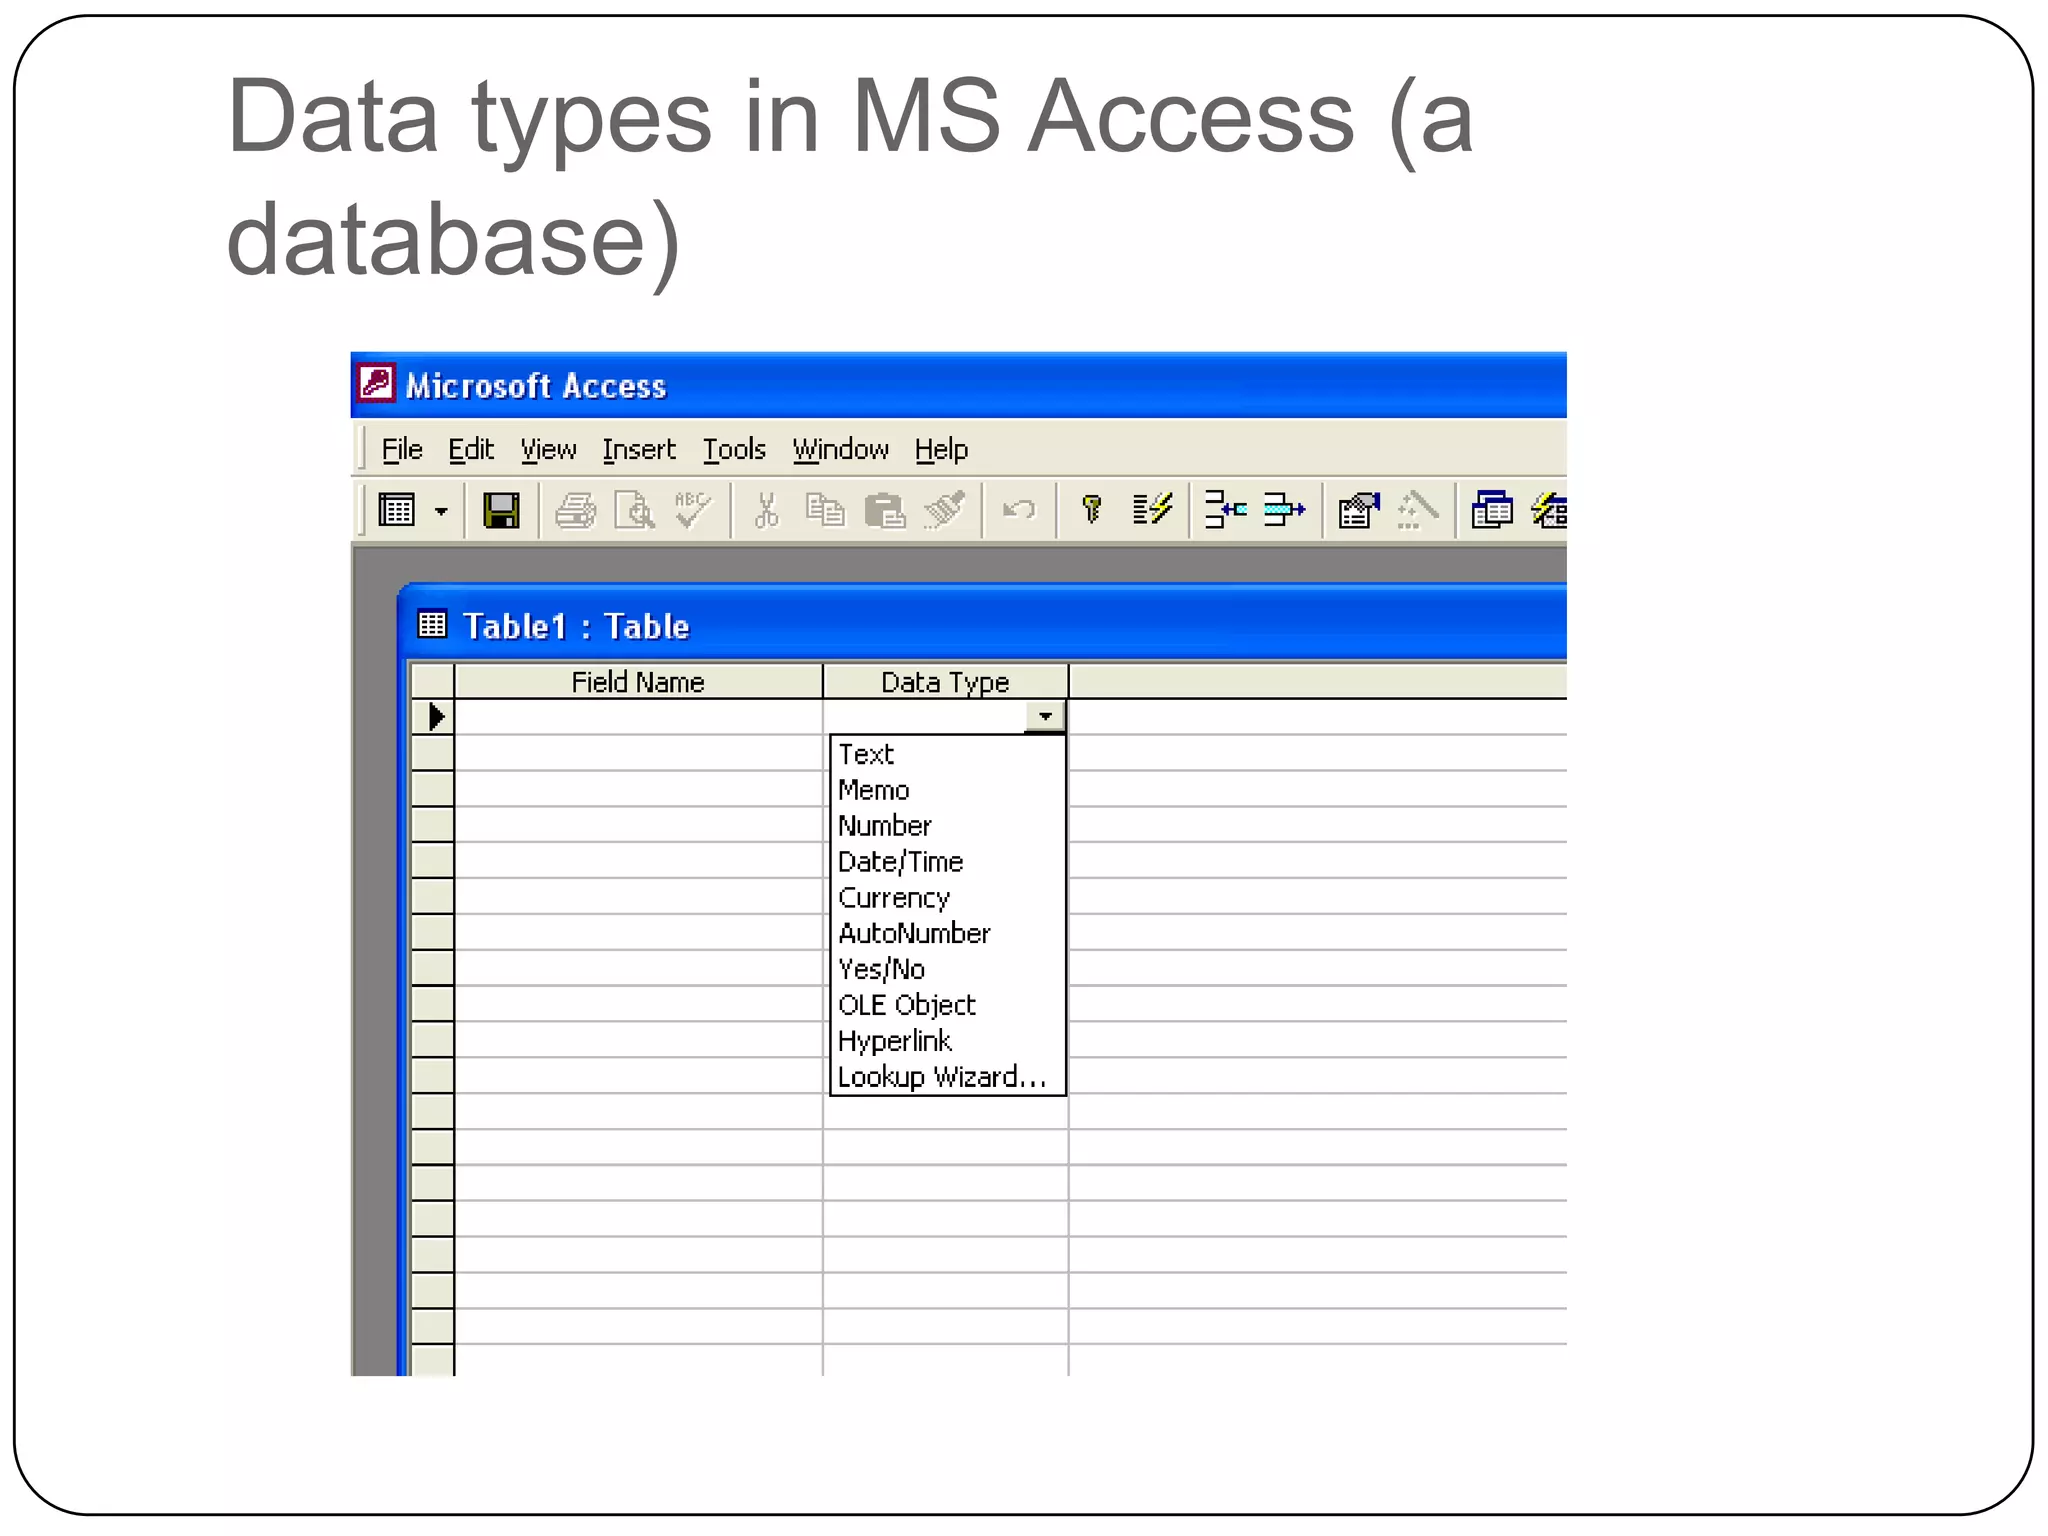Select Number from the data type list
Screen dimensions: 2048x1536
tap(947, 826)
